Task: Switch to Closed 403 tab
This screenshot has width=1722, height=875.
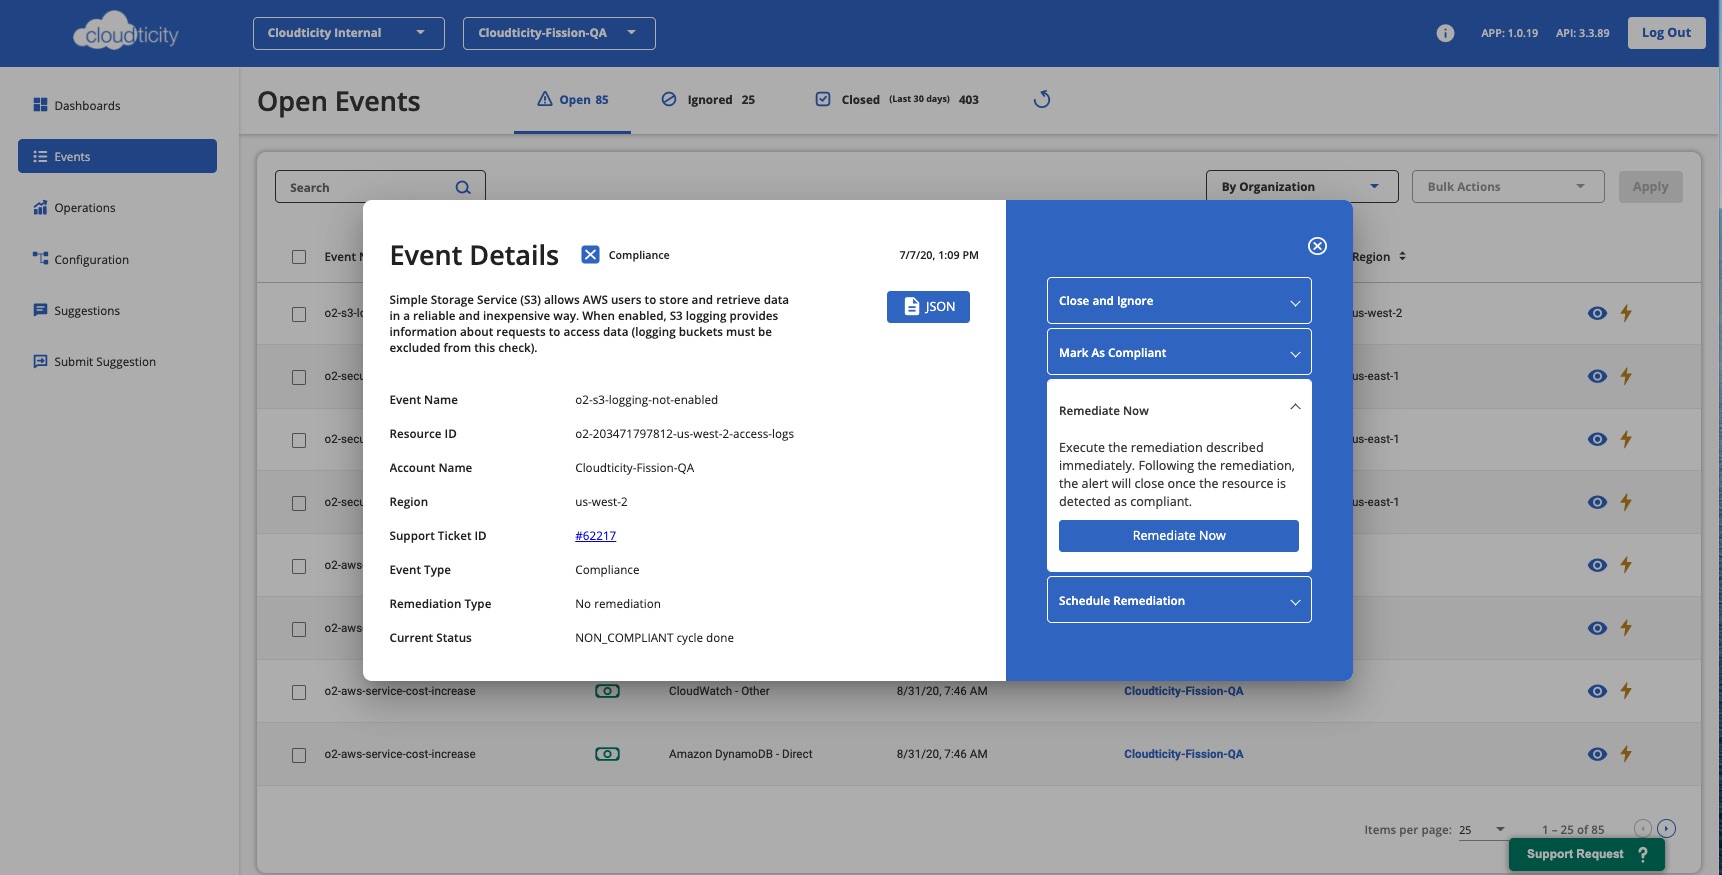Action: pyautogui.click(x=897, y=100)
